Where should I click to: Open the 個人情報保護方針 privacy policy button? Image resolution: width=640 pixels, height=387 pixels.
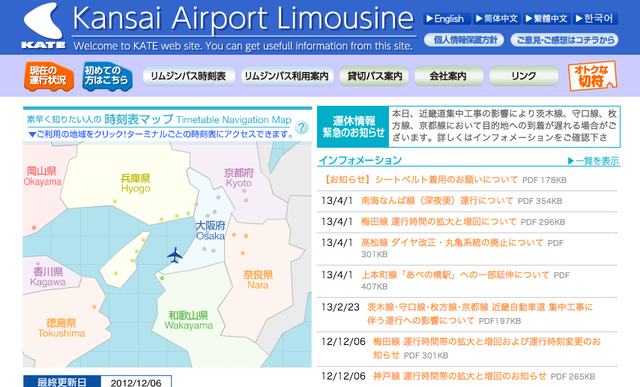pyautogui.click(x=464, y=40)
